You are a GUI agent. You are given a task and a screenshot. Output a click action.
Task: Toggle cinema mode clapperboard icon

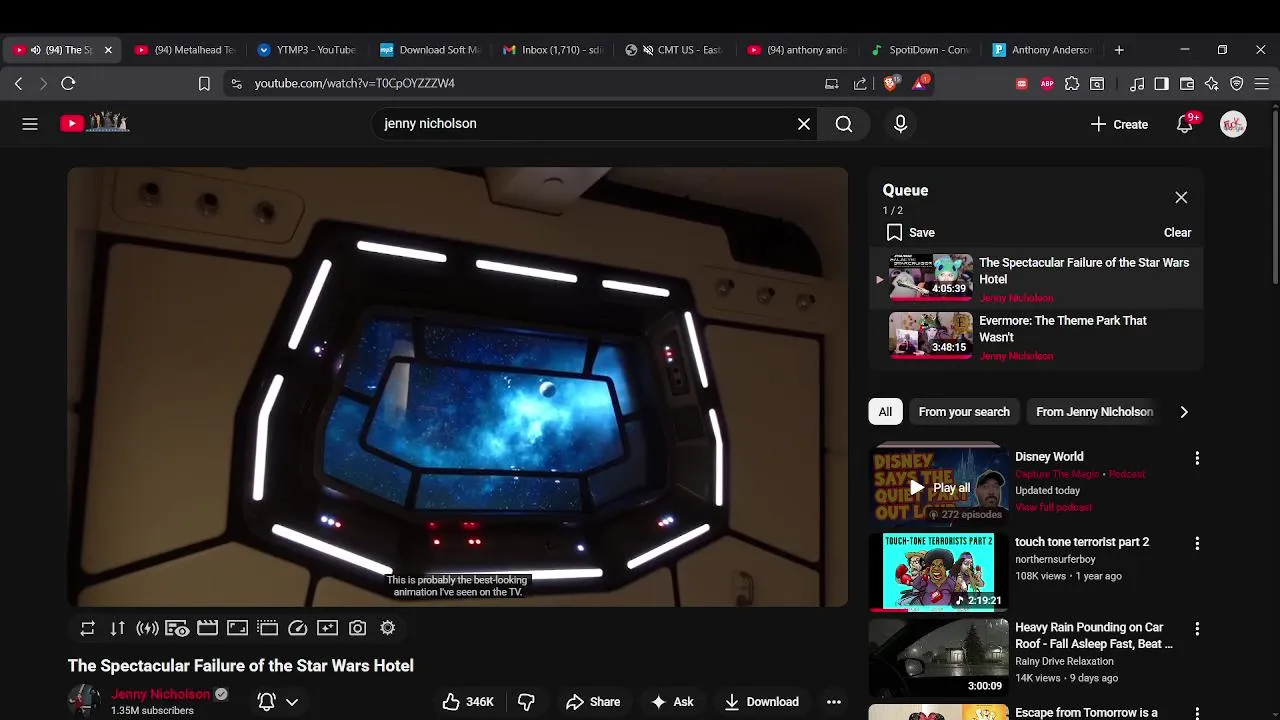(207, 628)
